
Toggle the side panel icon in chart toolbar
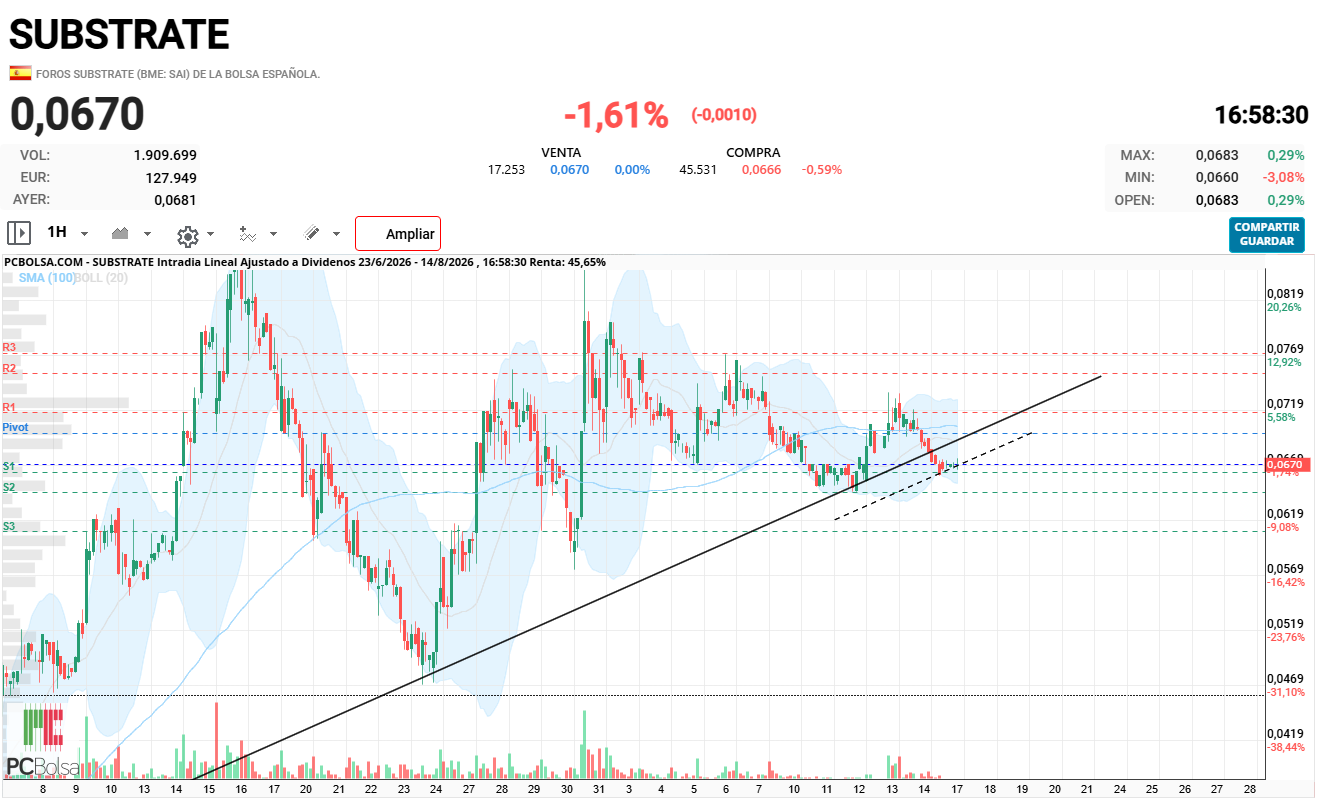tap(19, 233)
